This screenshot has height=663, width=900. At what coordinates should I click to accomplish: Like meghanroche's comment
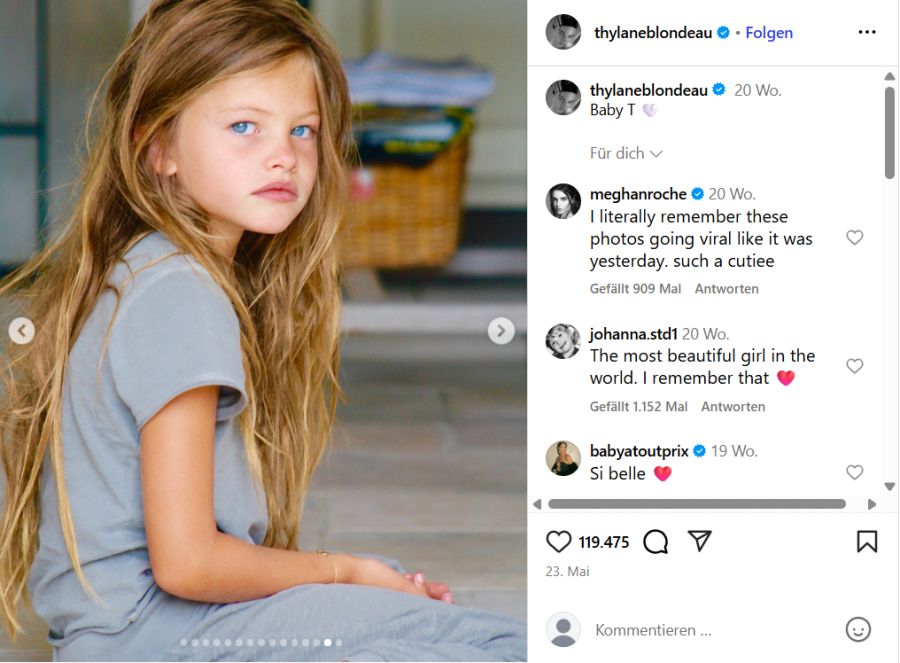click(854, 238)
